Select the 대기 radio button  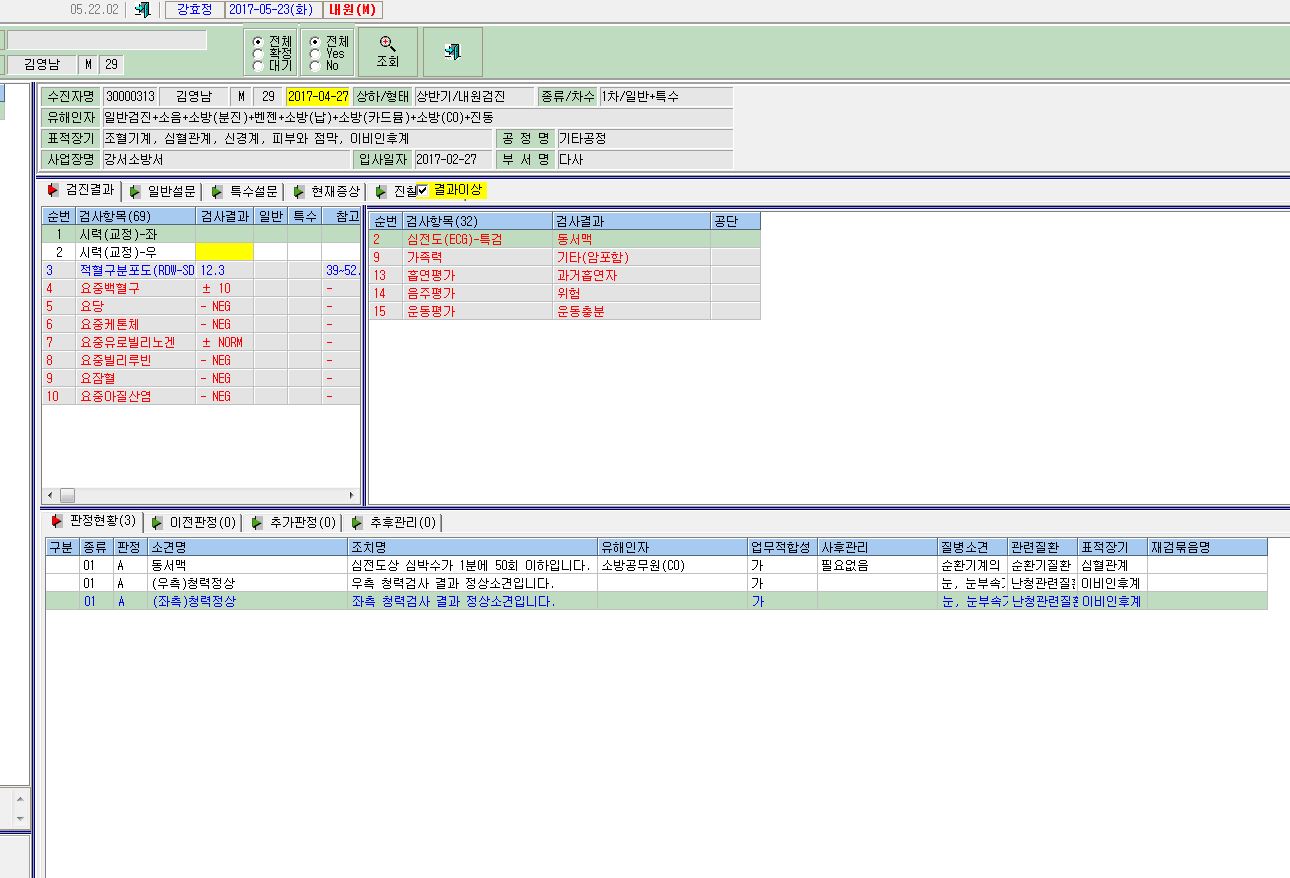[x=259, y=66]
